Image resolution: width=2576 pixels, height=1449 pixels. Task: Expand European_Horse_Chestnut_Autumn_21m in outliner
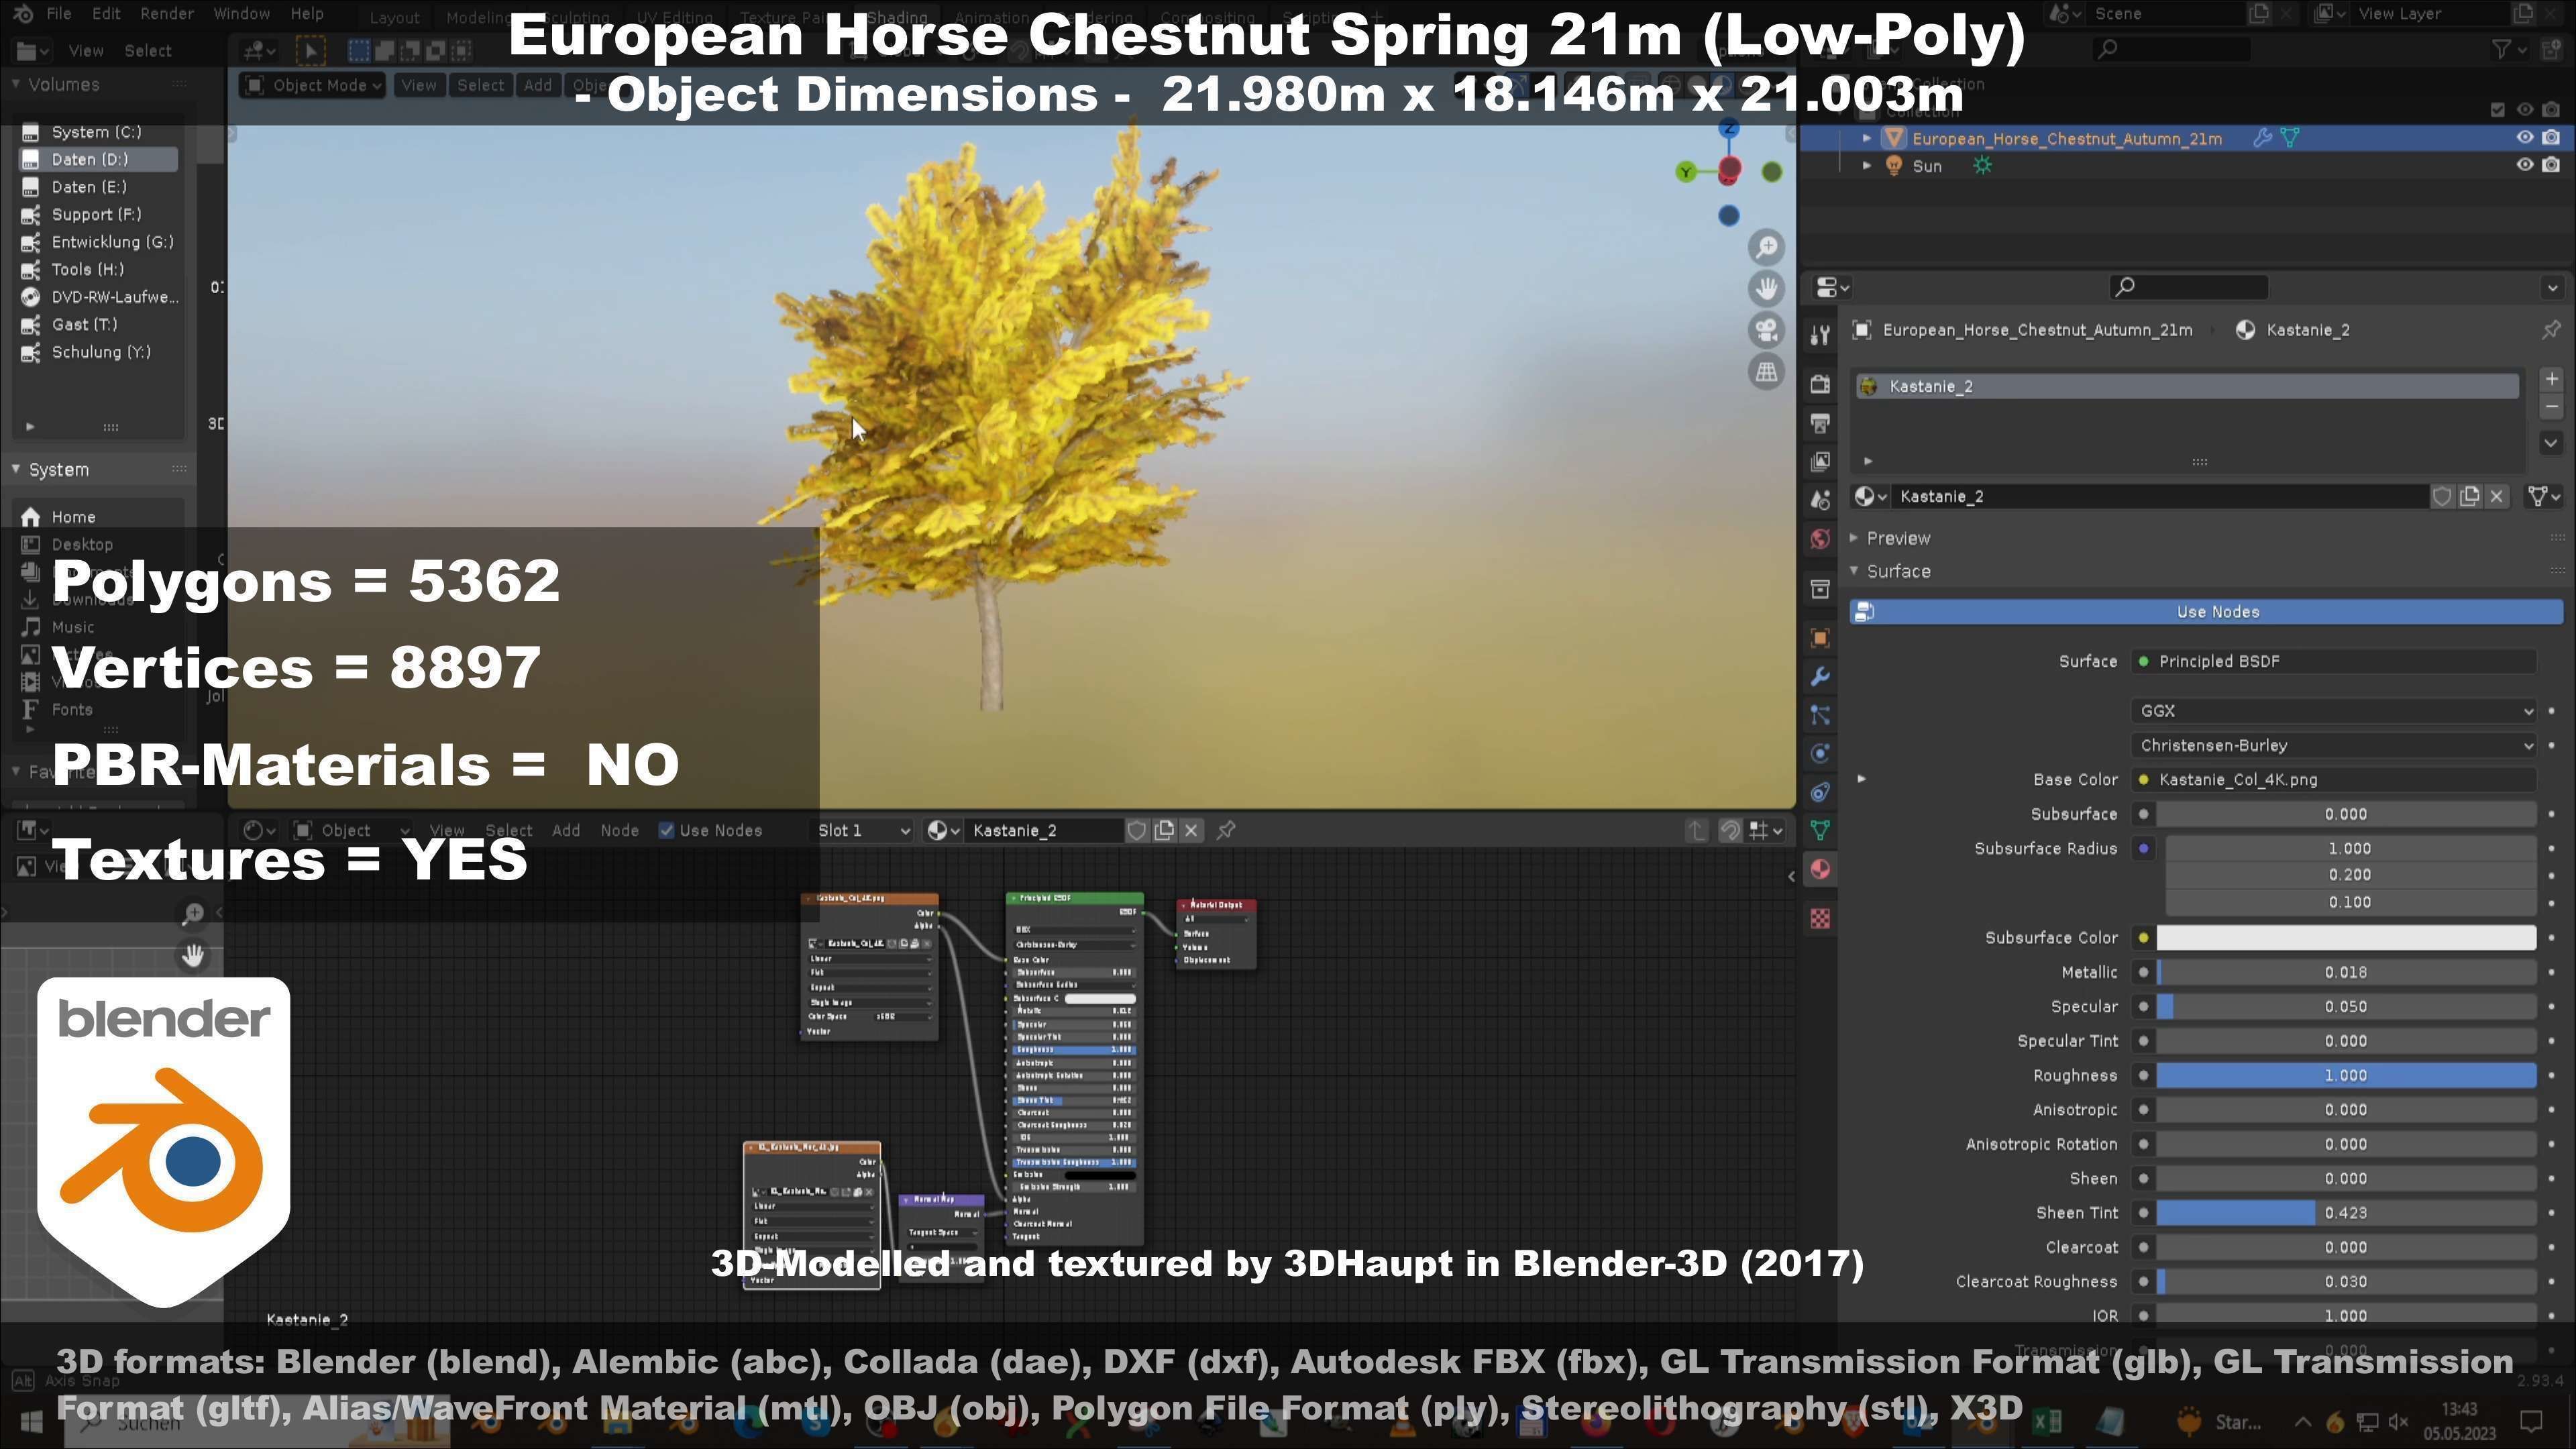coord(1866,138)
